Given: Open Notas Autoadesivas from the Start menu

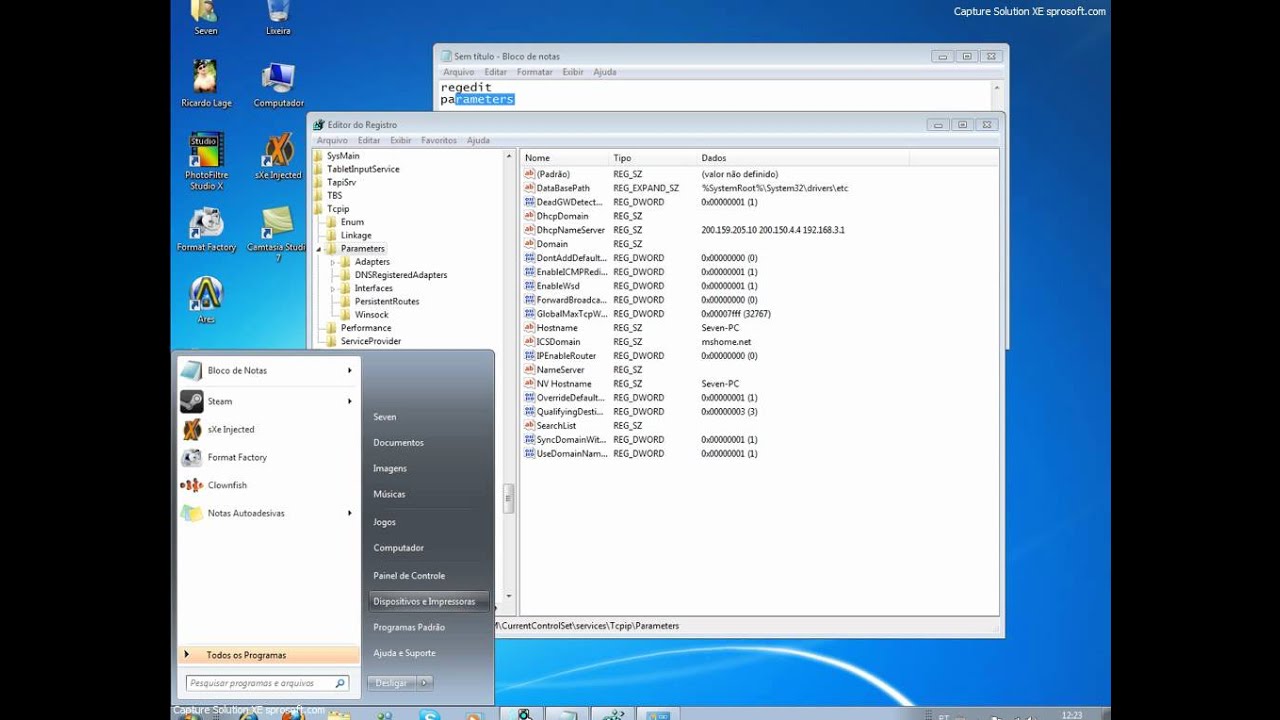Looking at the screenshot, I should point(268,513).
